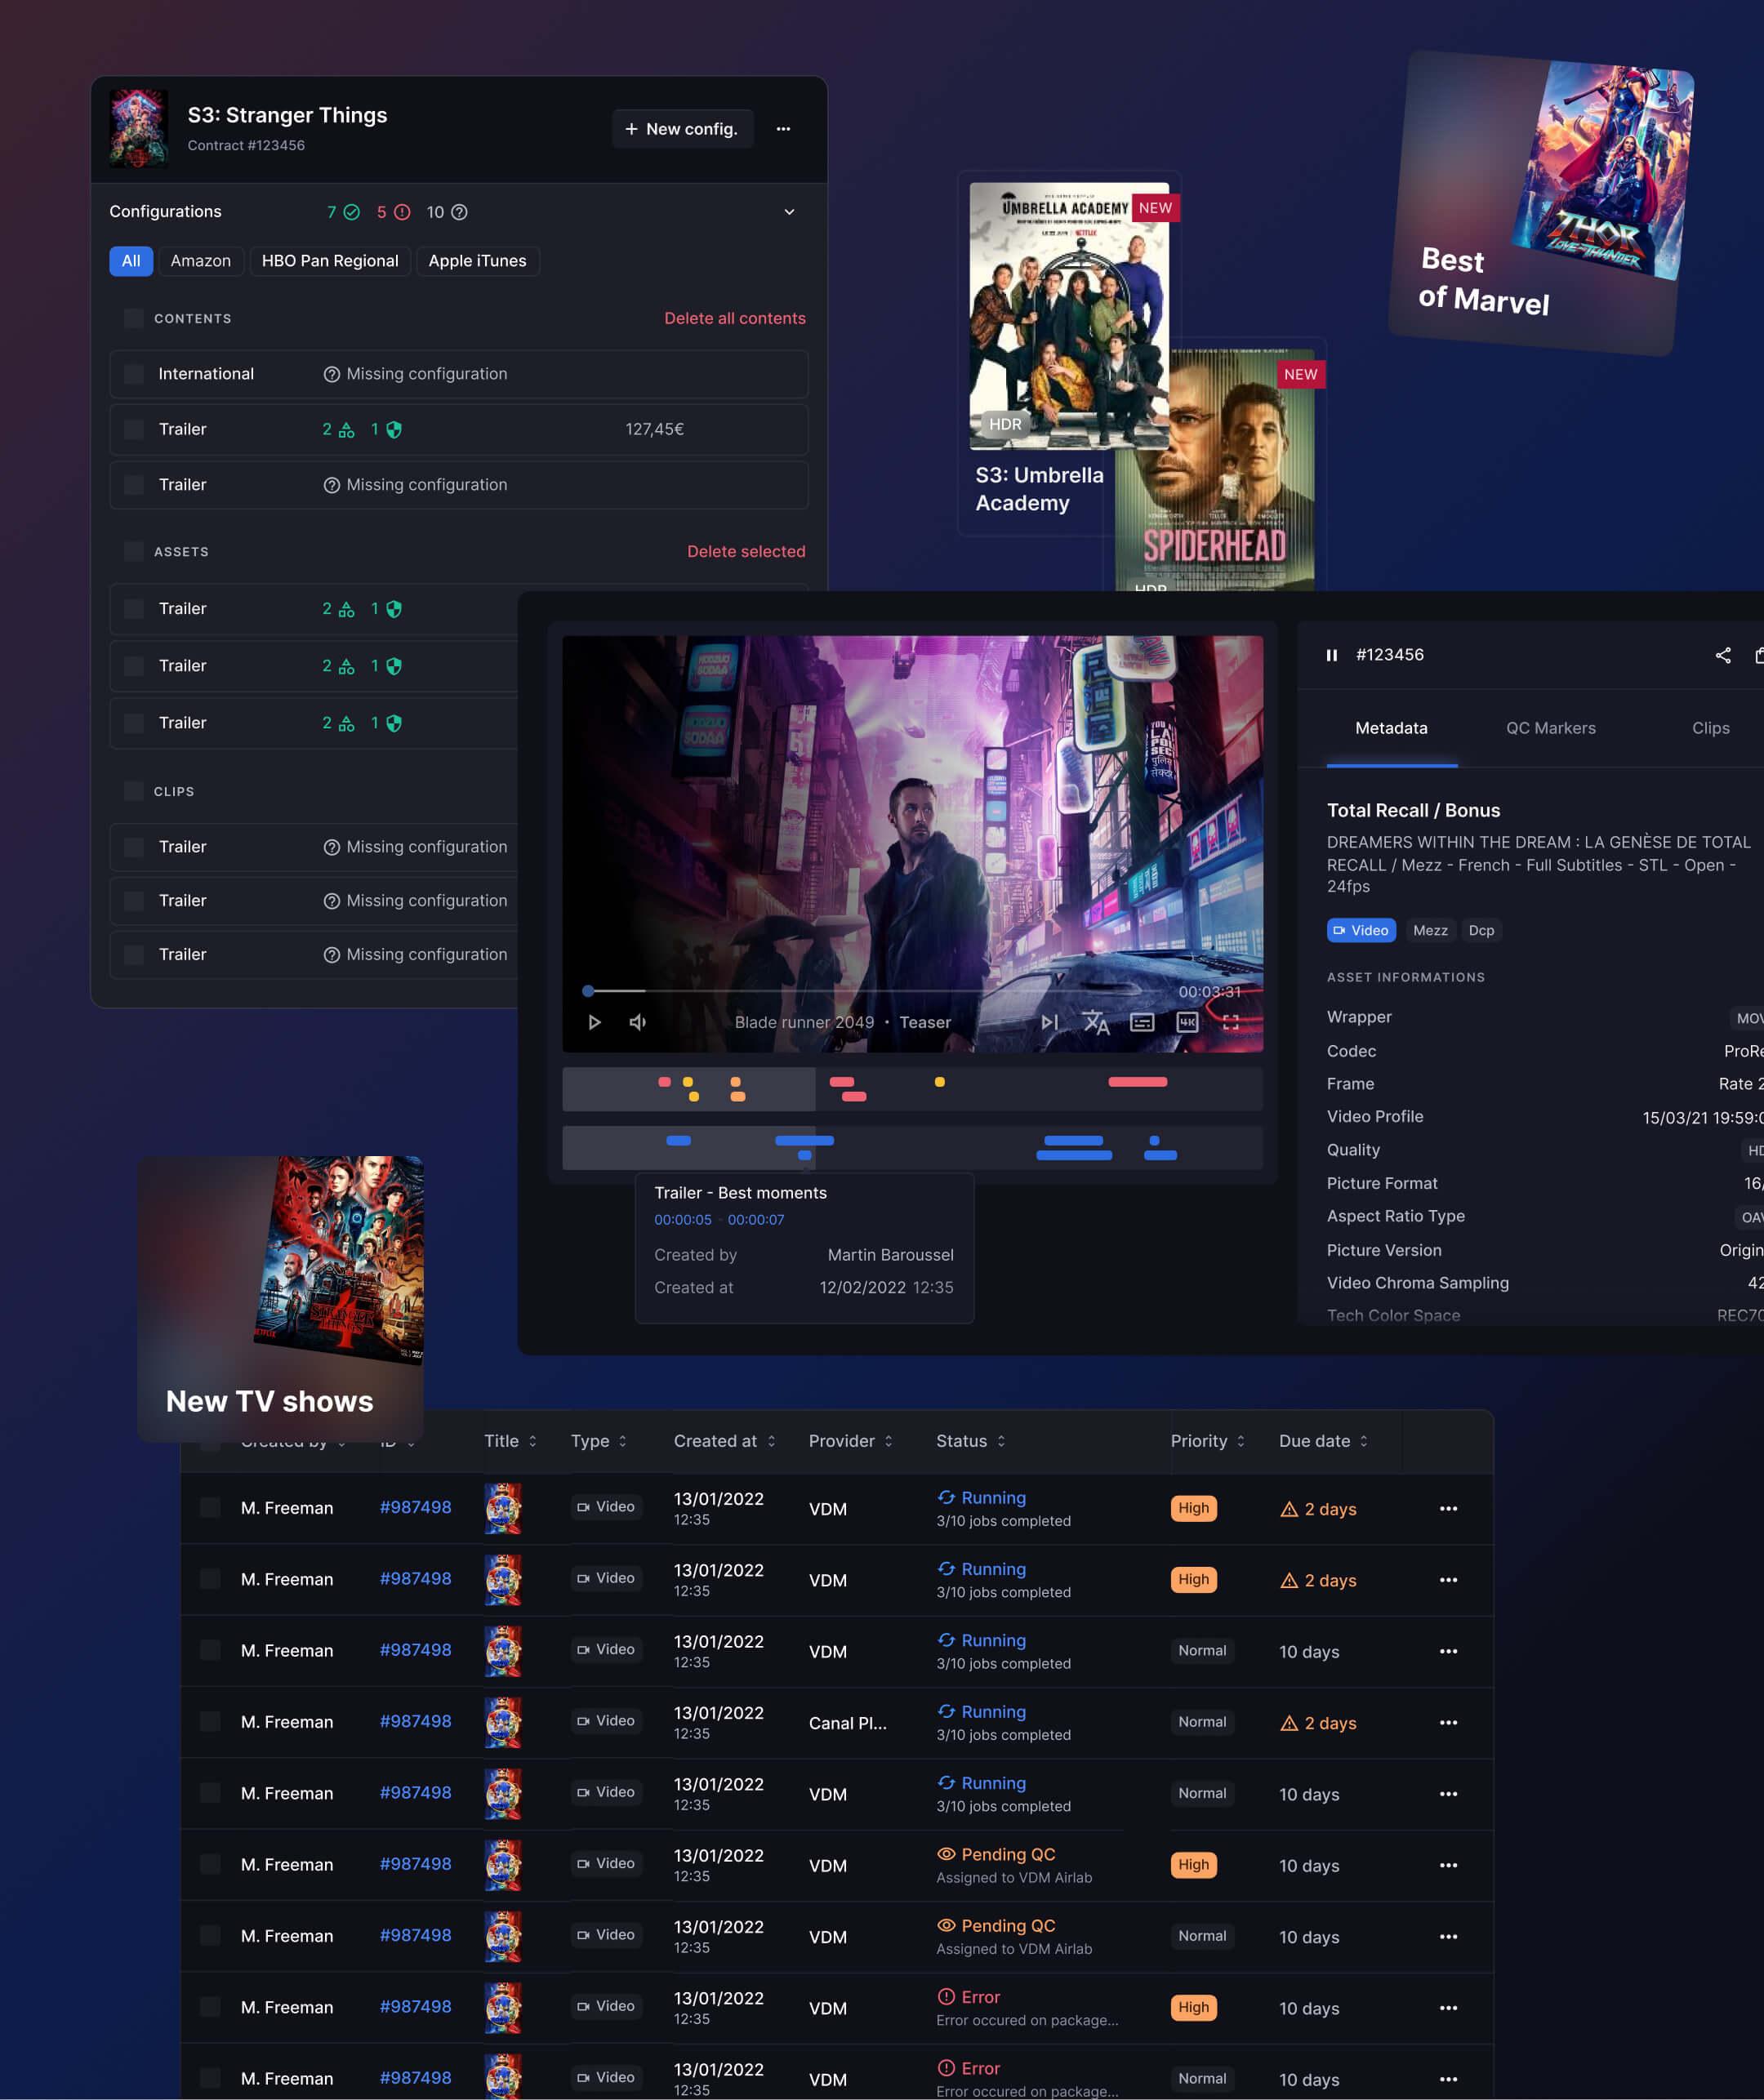Open the row menu of the High priority Error row
This screenshot has width=1764, height=2100.
(x=1448, y=2008)
